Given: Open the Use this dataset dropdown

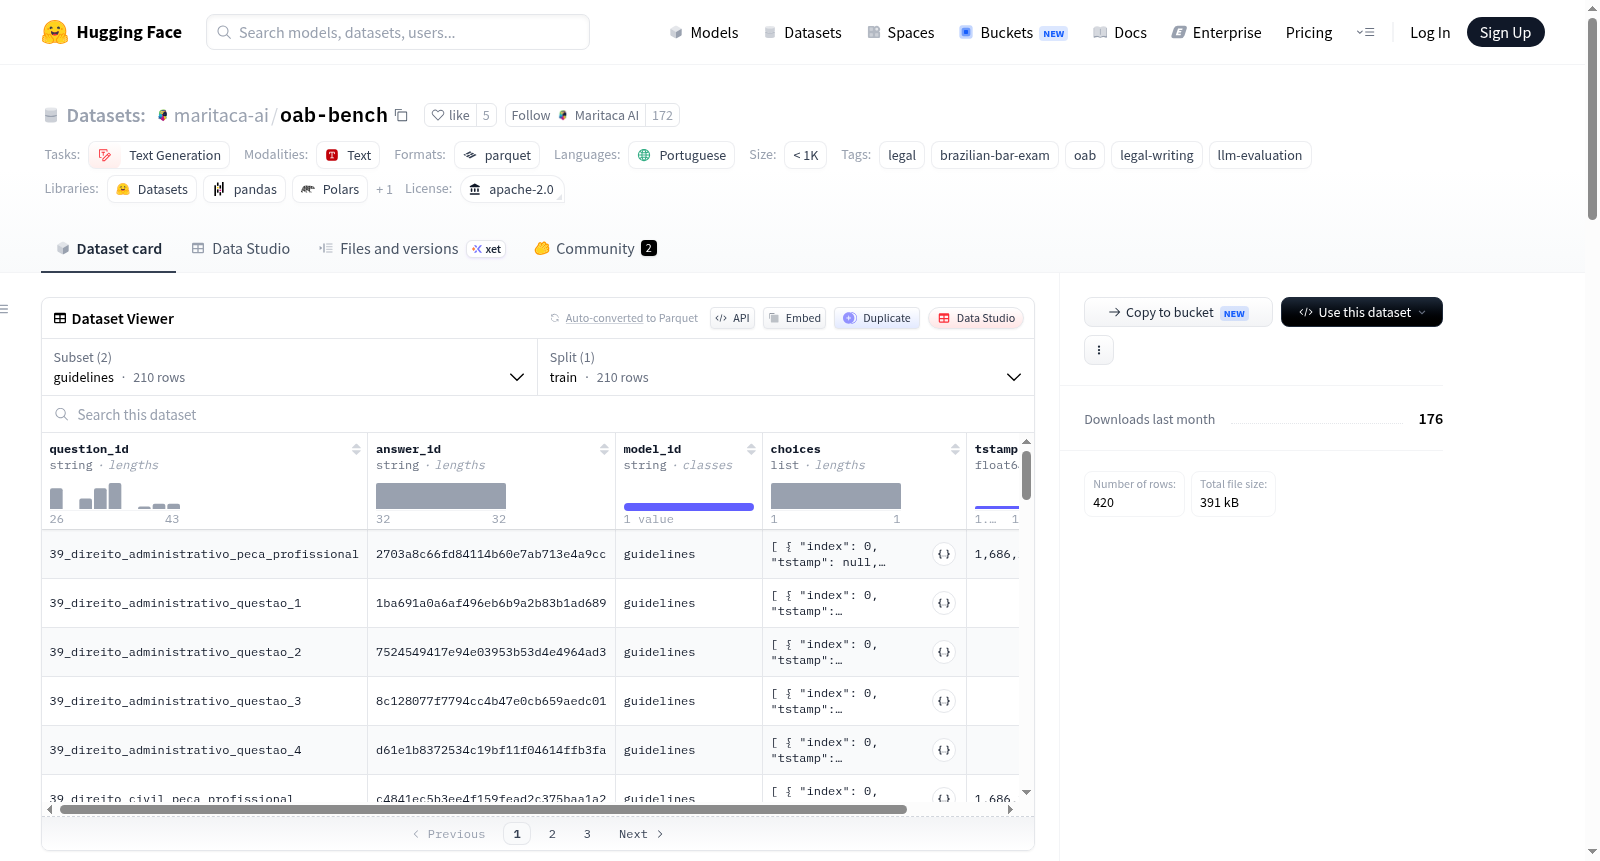Looking at the screenshot, I should 1362,312.
